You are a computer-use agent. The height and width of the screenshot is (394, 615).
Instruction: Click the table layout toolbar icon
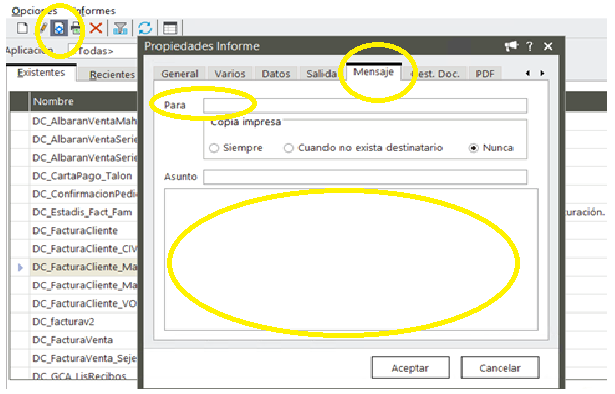tap(170, 28)
